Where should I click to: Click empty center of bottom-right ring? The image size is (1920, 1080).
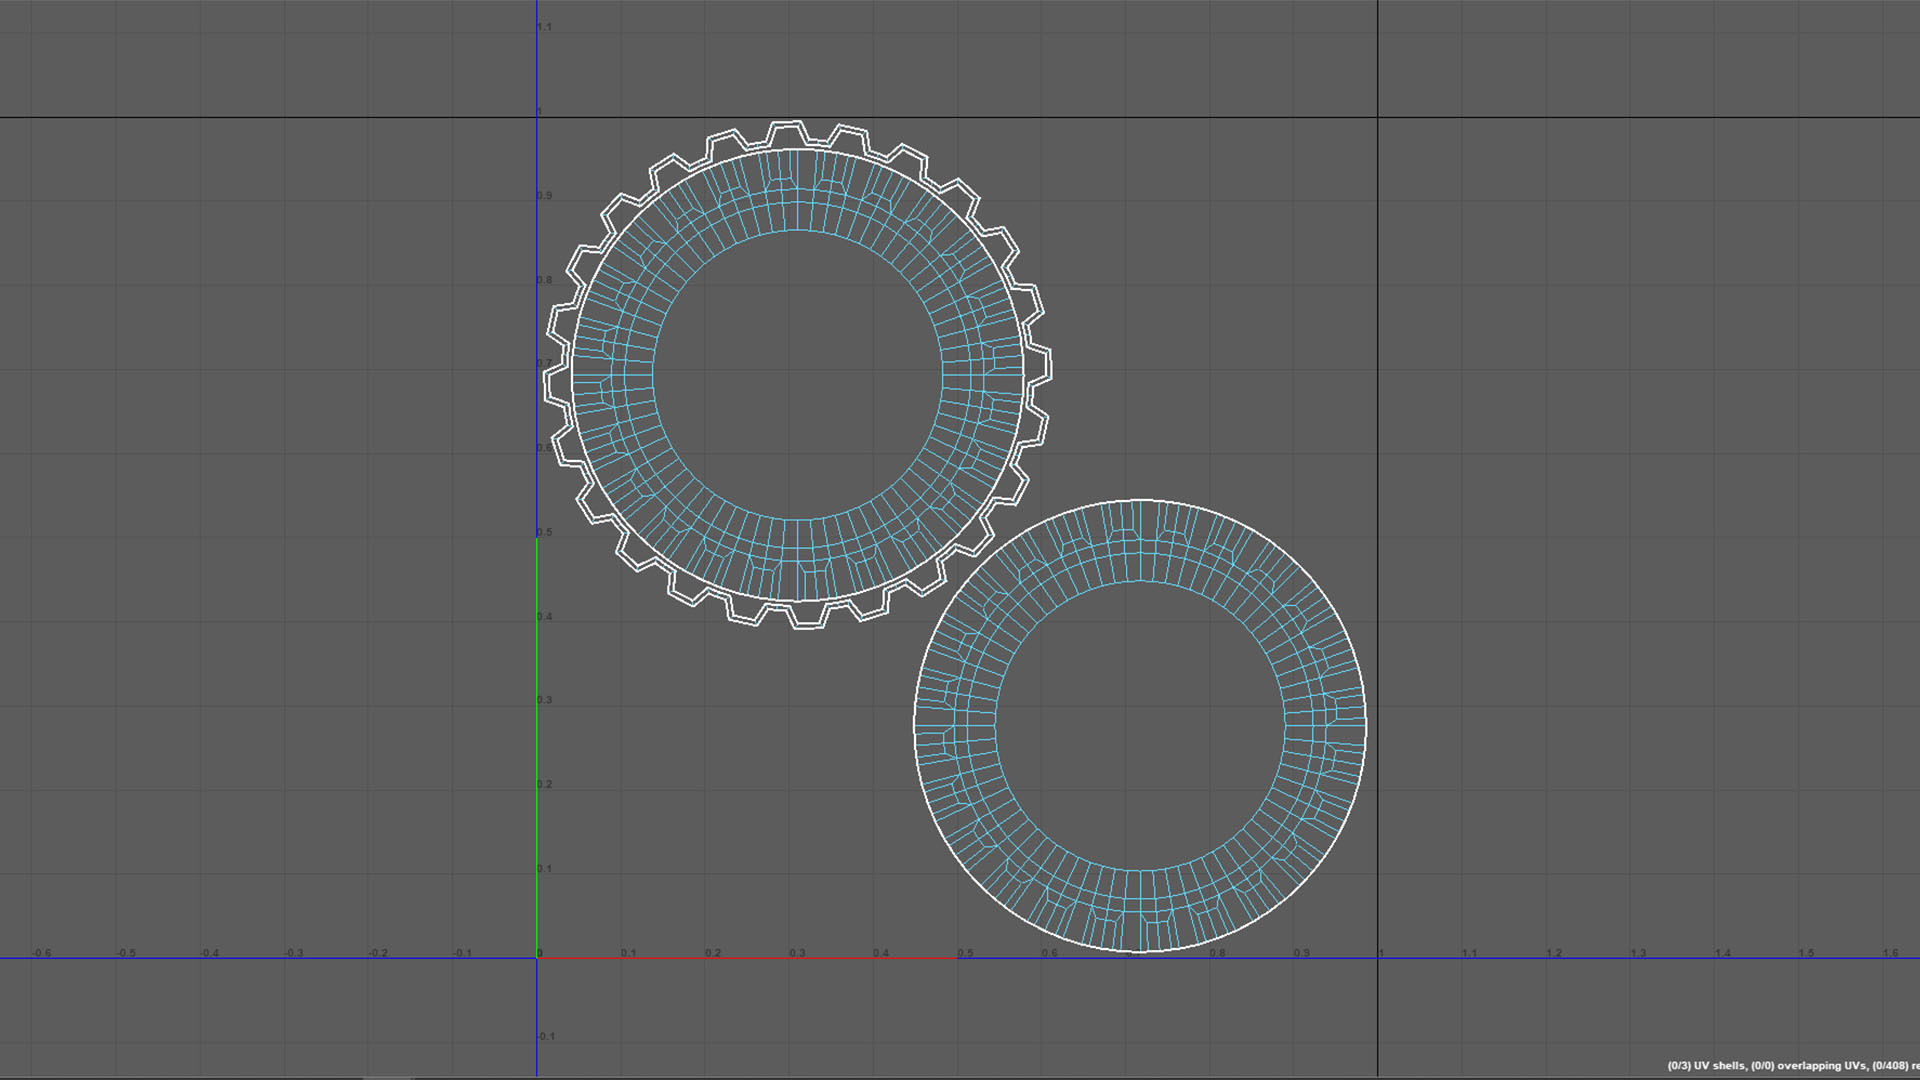[x=1140, y=726]
